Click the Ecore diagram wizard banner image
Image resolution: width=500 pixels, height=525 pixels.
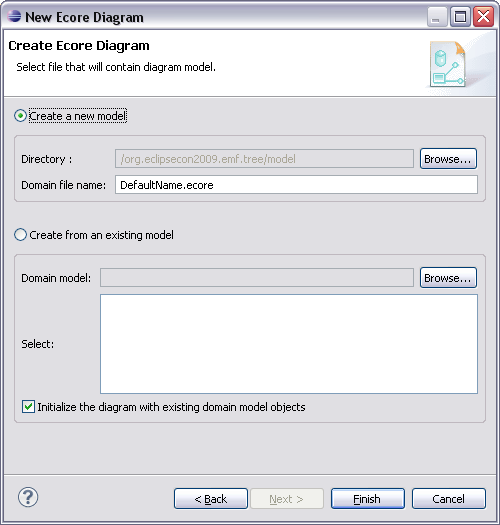448,64
